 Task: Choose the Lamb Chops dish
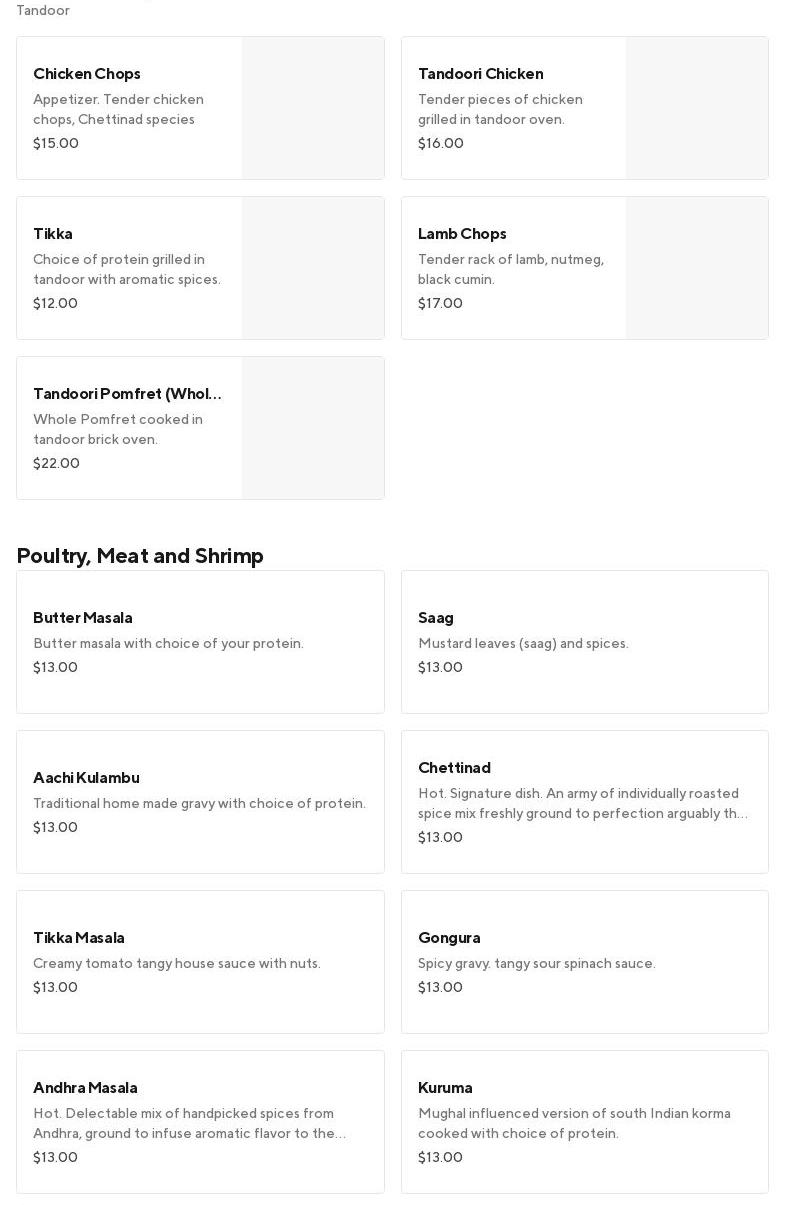point(462,234)
